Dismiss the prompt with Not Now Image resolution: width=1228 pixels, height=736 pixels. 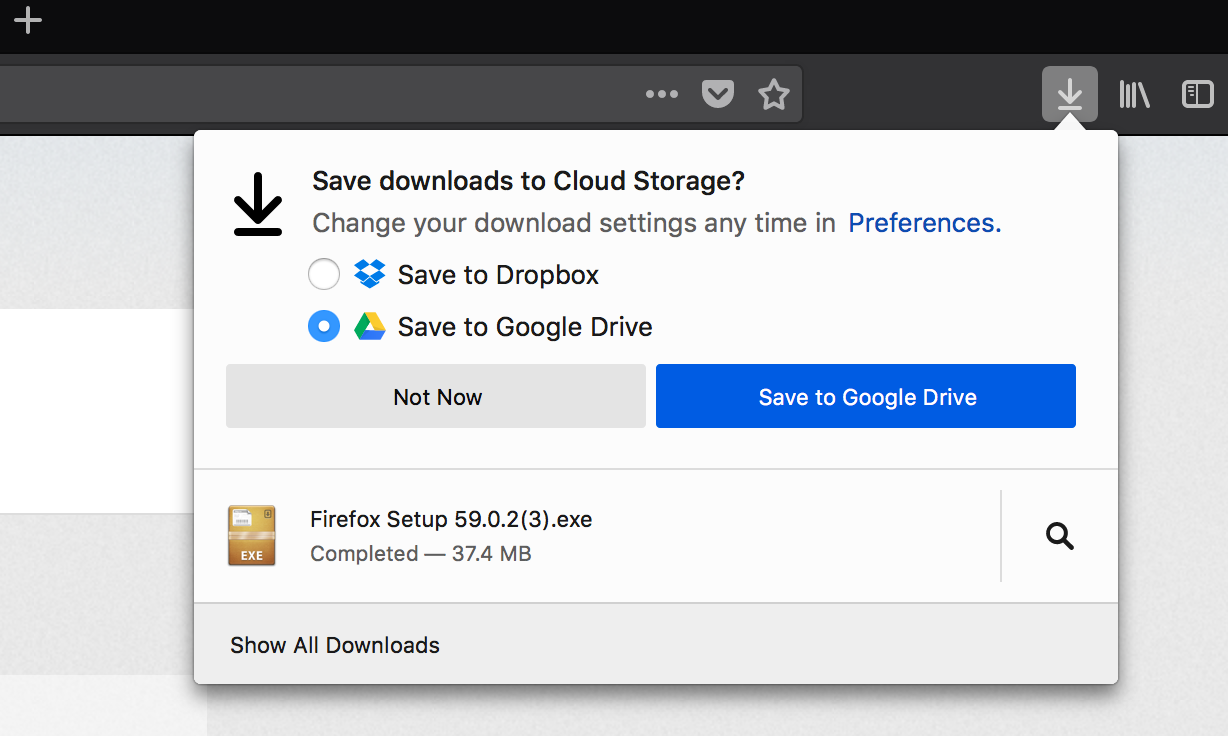click(436, 397)
